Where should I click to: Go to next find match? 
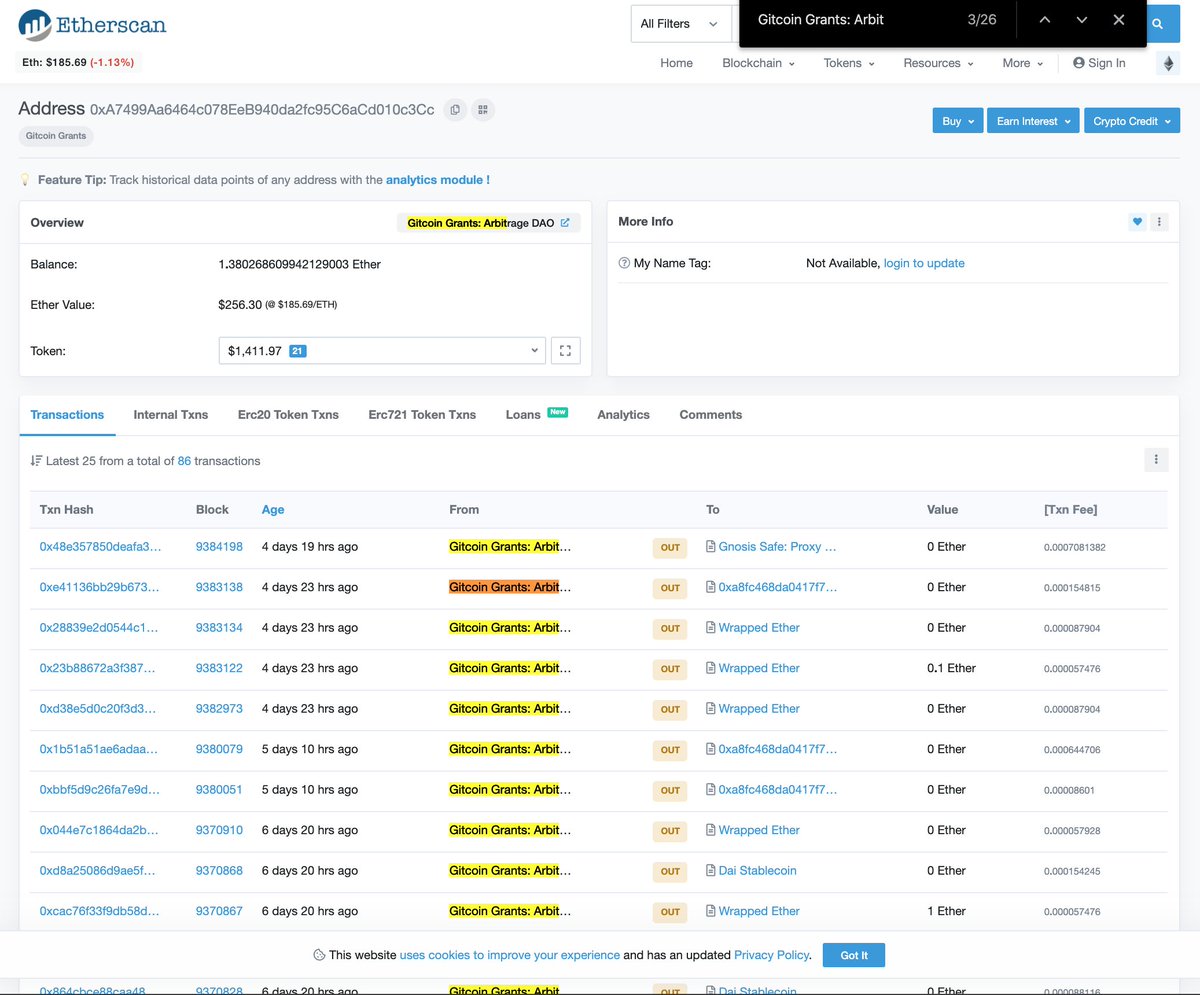point(1081,20)
